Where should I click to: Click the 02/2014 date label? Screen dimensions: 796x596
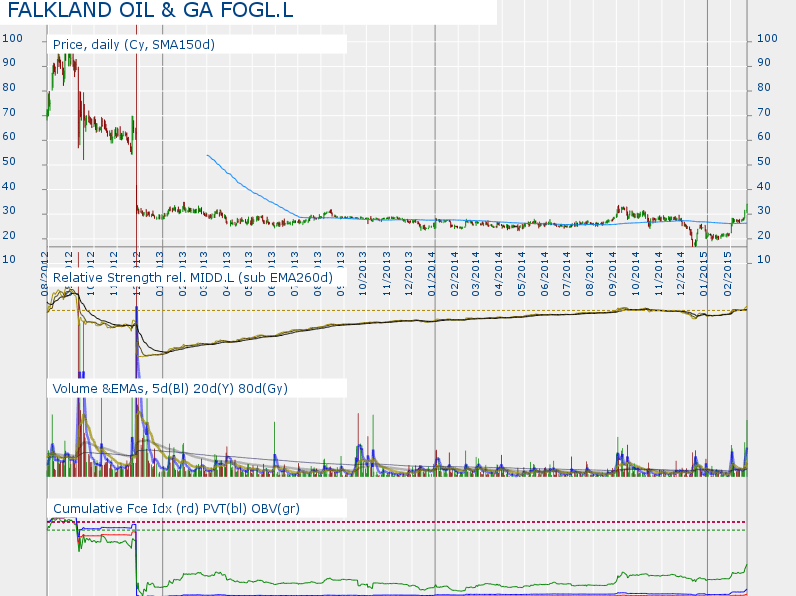[454, 274]
